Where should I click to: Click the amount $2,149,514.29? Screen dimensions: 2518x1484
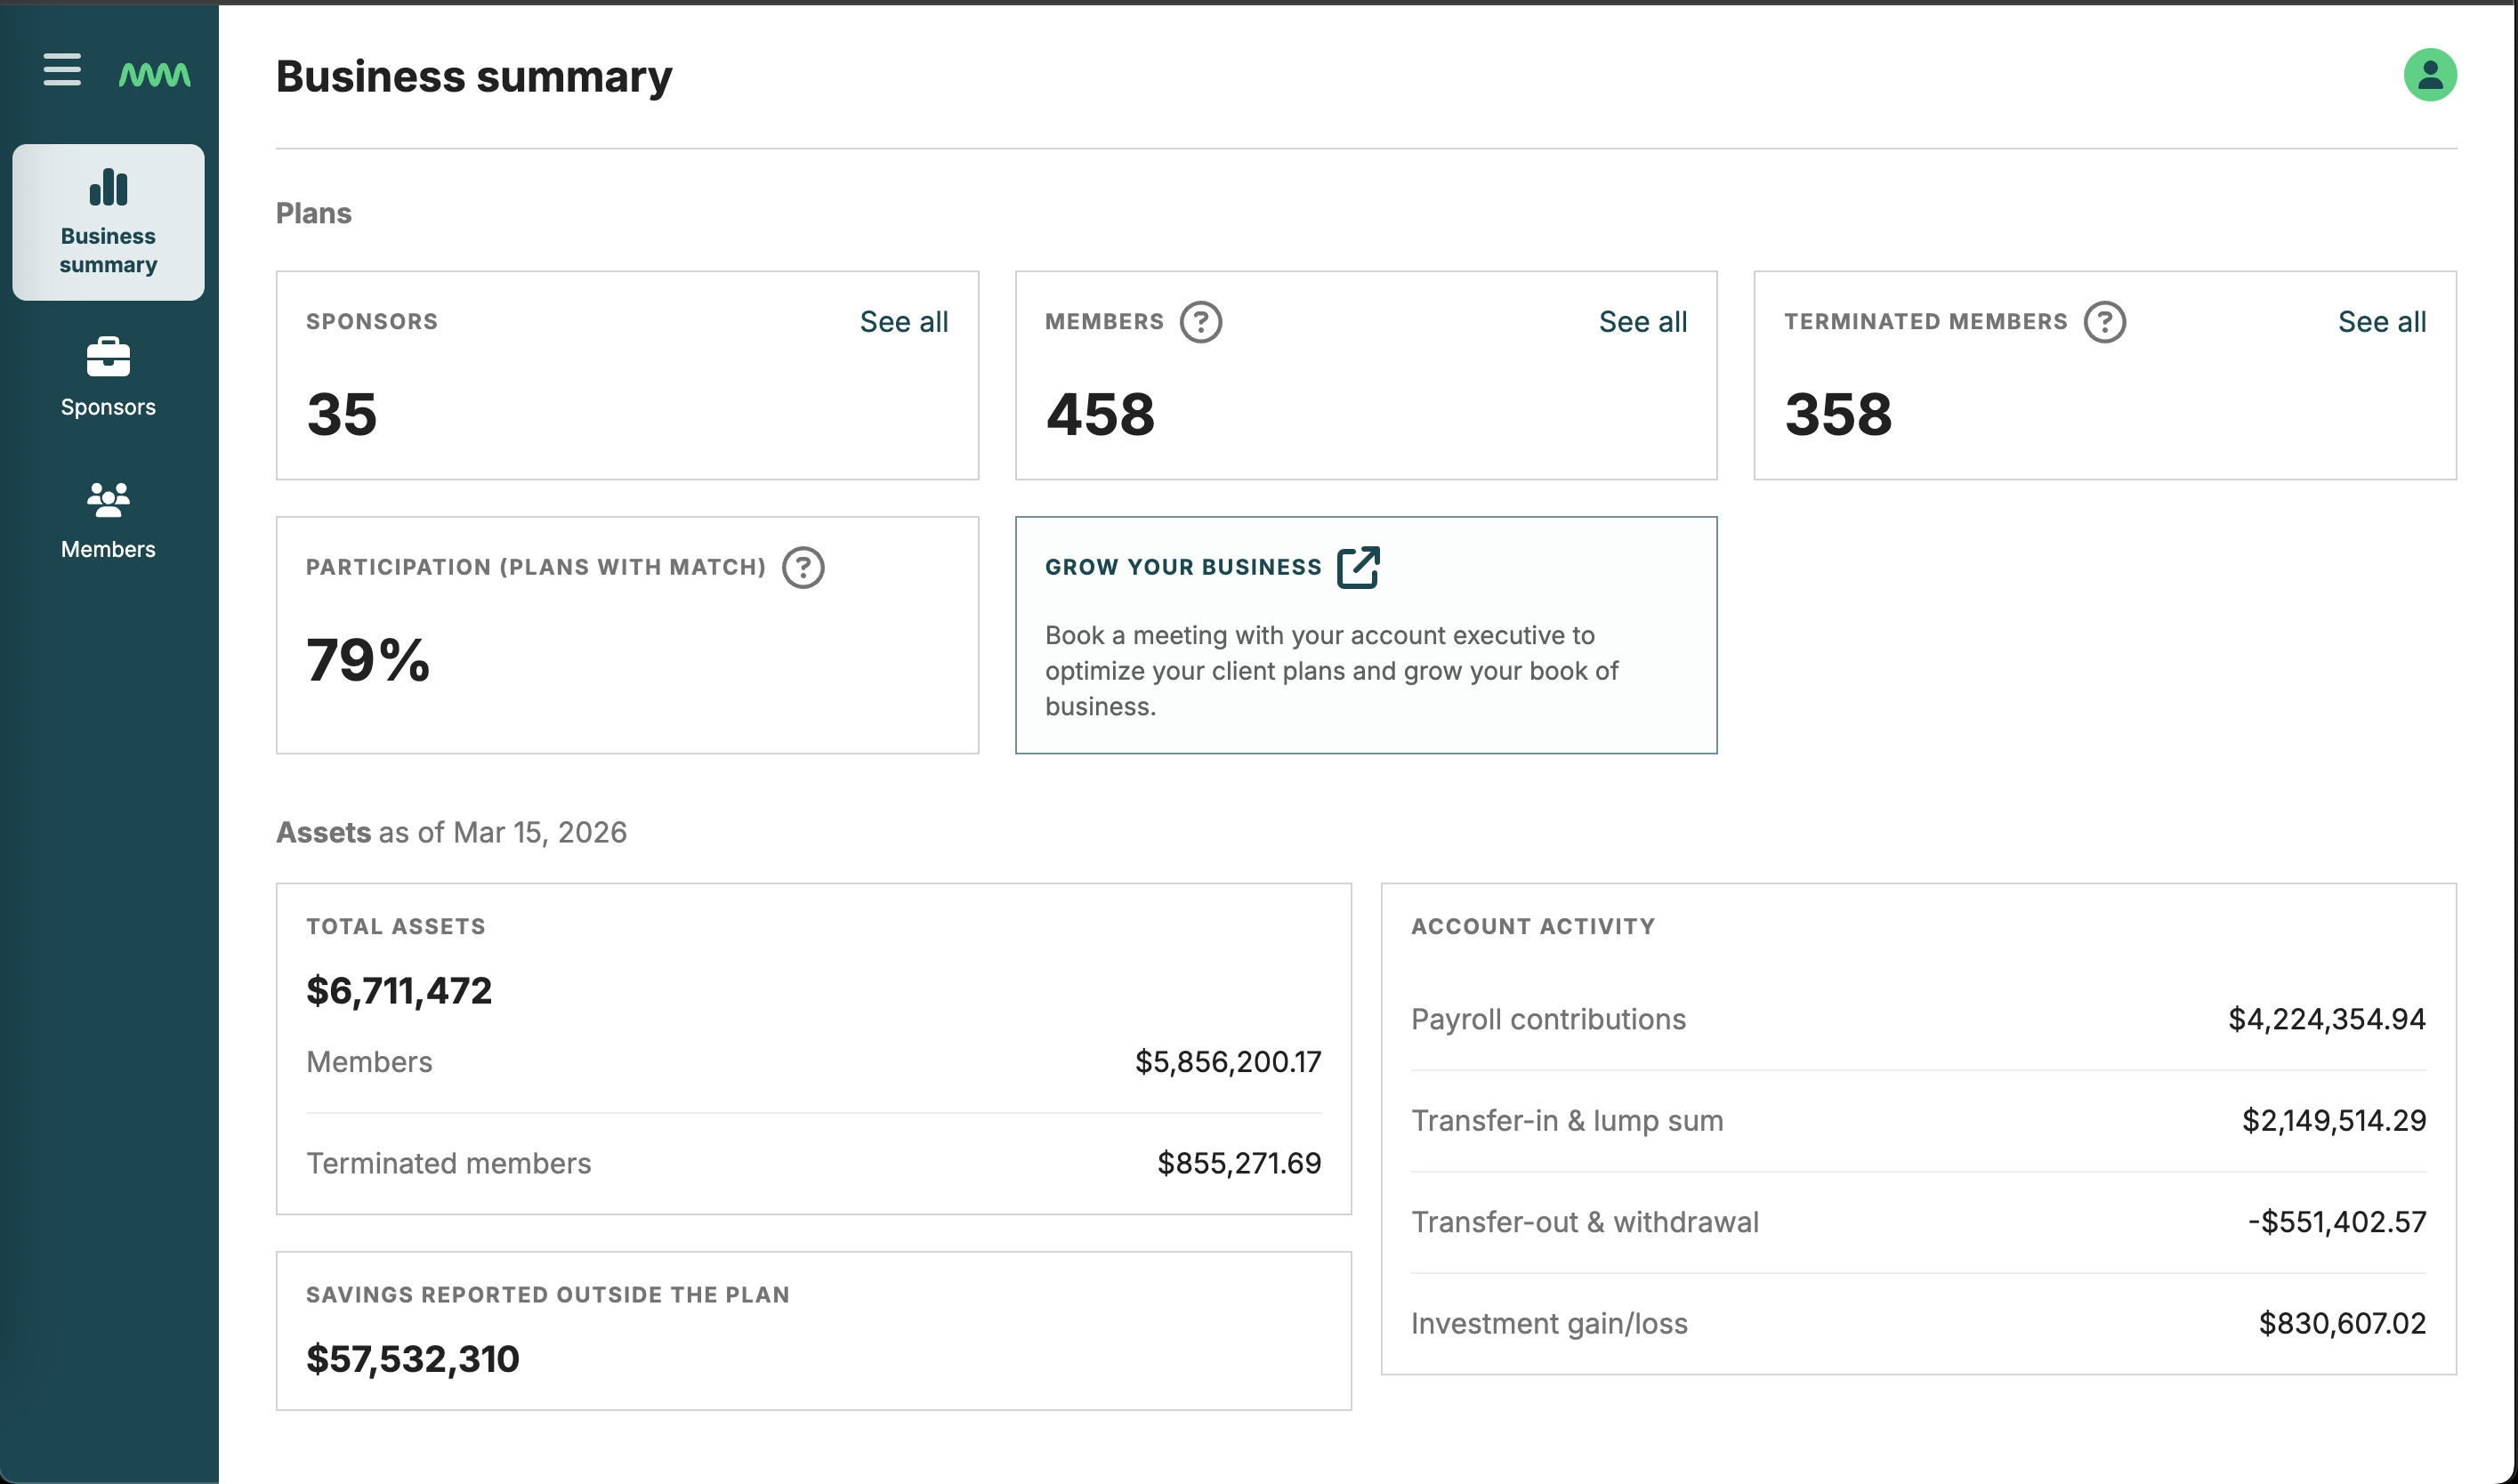[2334, 1120]
